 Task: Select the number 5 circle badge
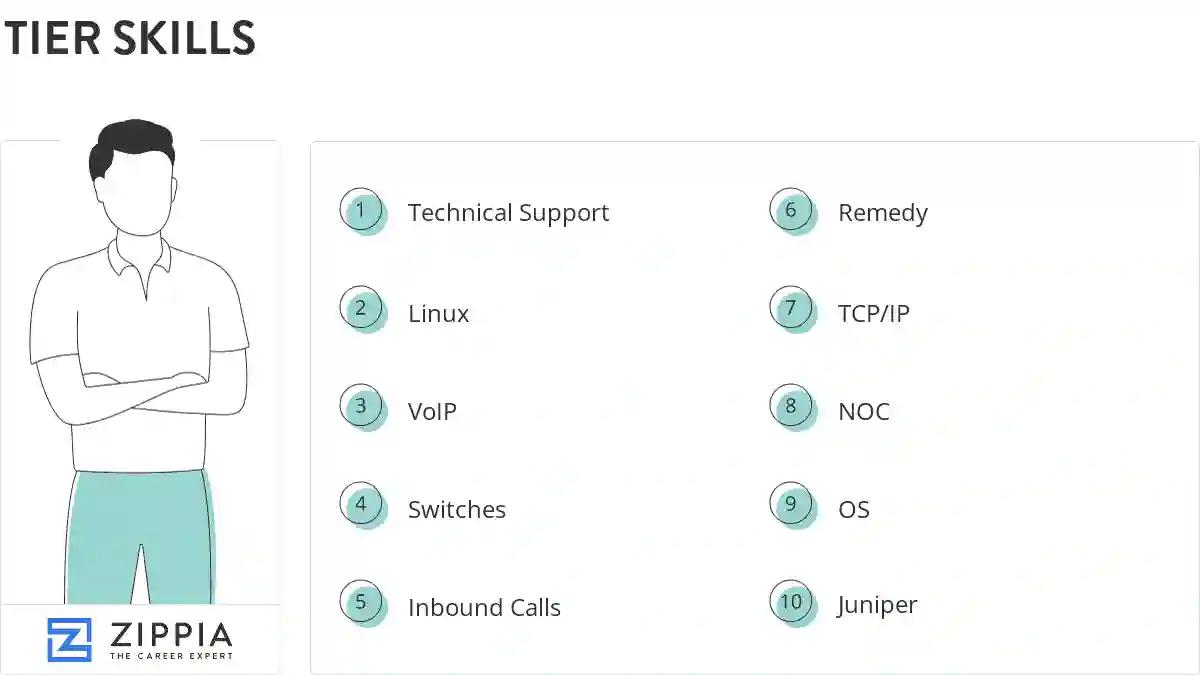[x=362, y=603]
